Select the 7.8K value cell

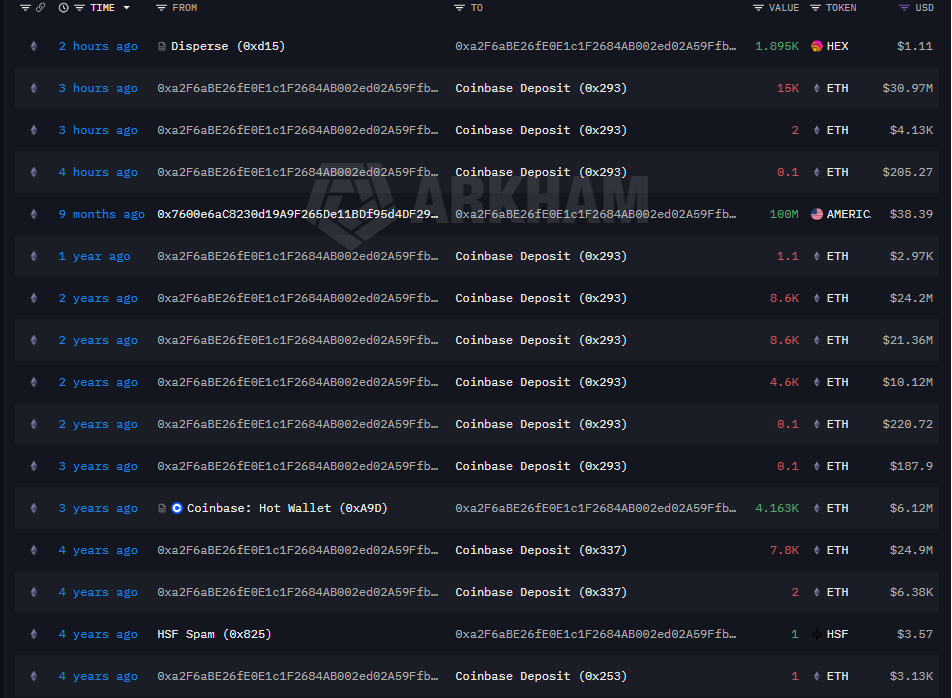784,550
